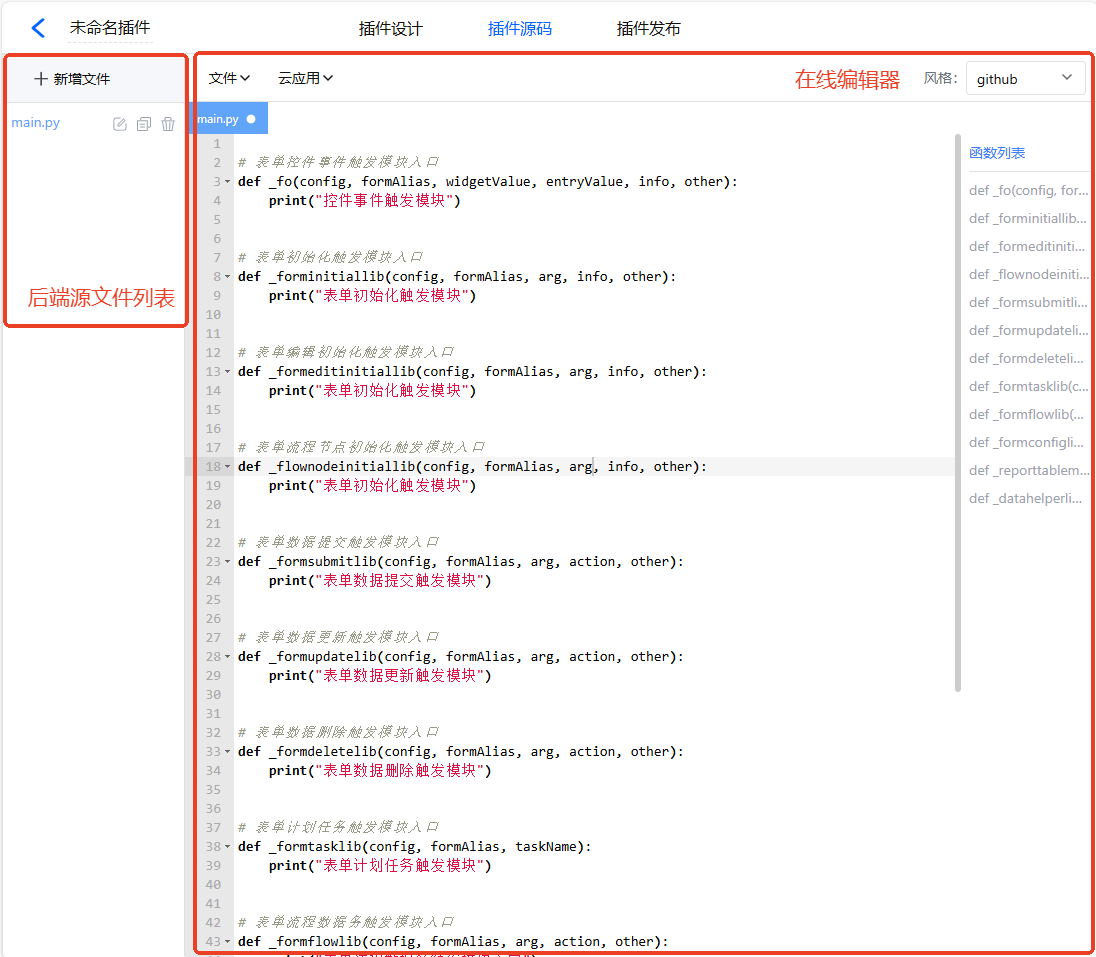Image resolution: width=1096 pixels, height=957 pixels.
Task: Open the 风格 github theme selector
Action: pos(1025,78)
